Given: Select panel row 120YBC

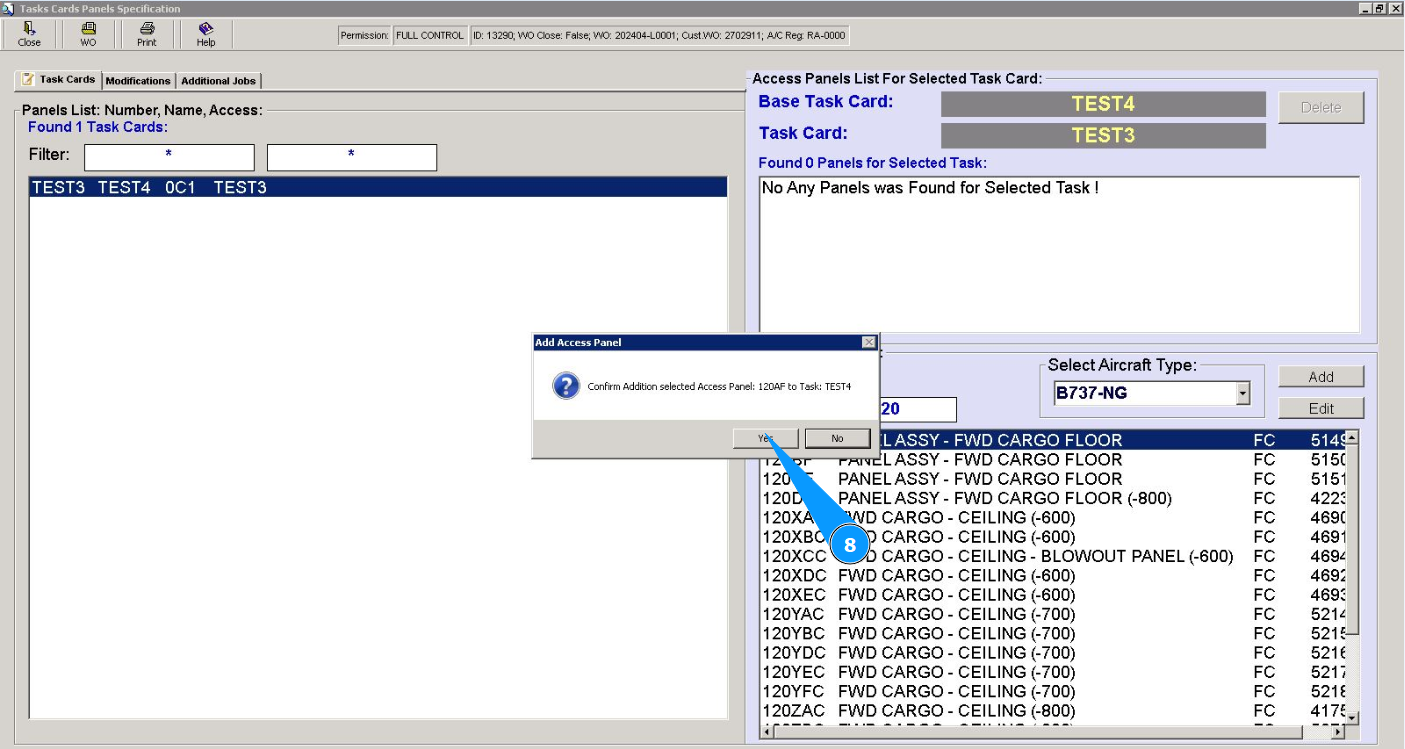Looking at the screenshot, I should tap(1052, 633).
